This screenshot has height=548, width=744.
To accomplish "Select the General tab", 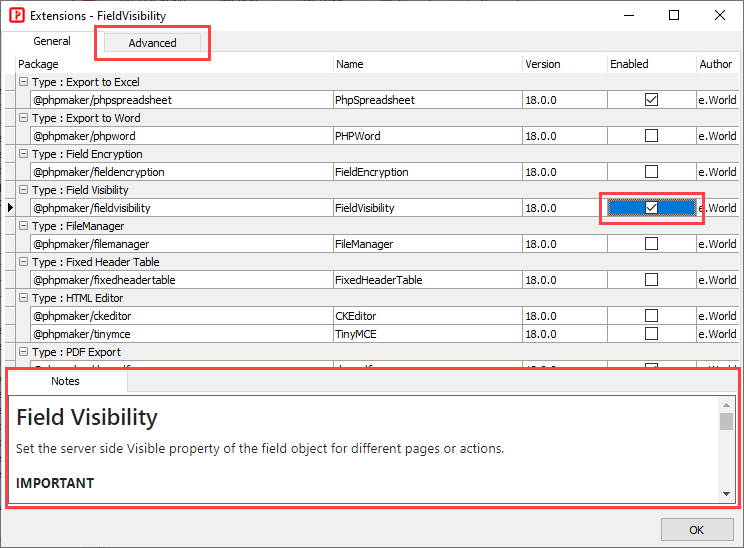I will pos(52,42).
